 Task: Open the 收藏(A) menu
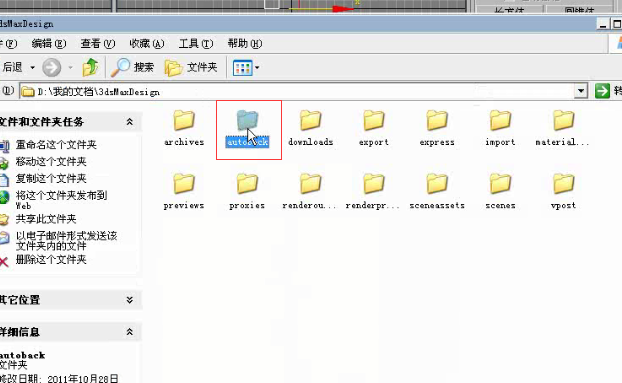tap(147, 44)
